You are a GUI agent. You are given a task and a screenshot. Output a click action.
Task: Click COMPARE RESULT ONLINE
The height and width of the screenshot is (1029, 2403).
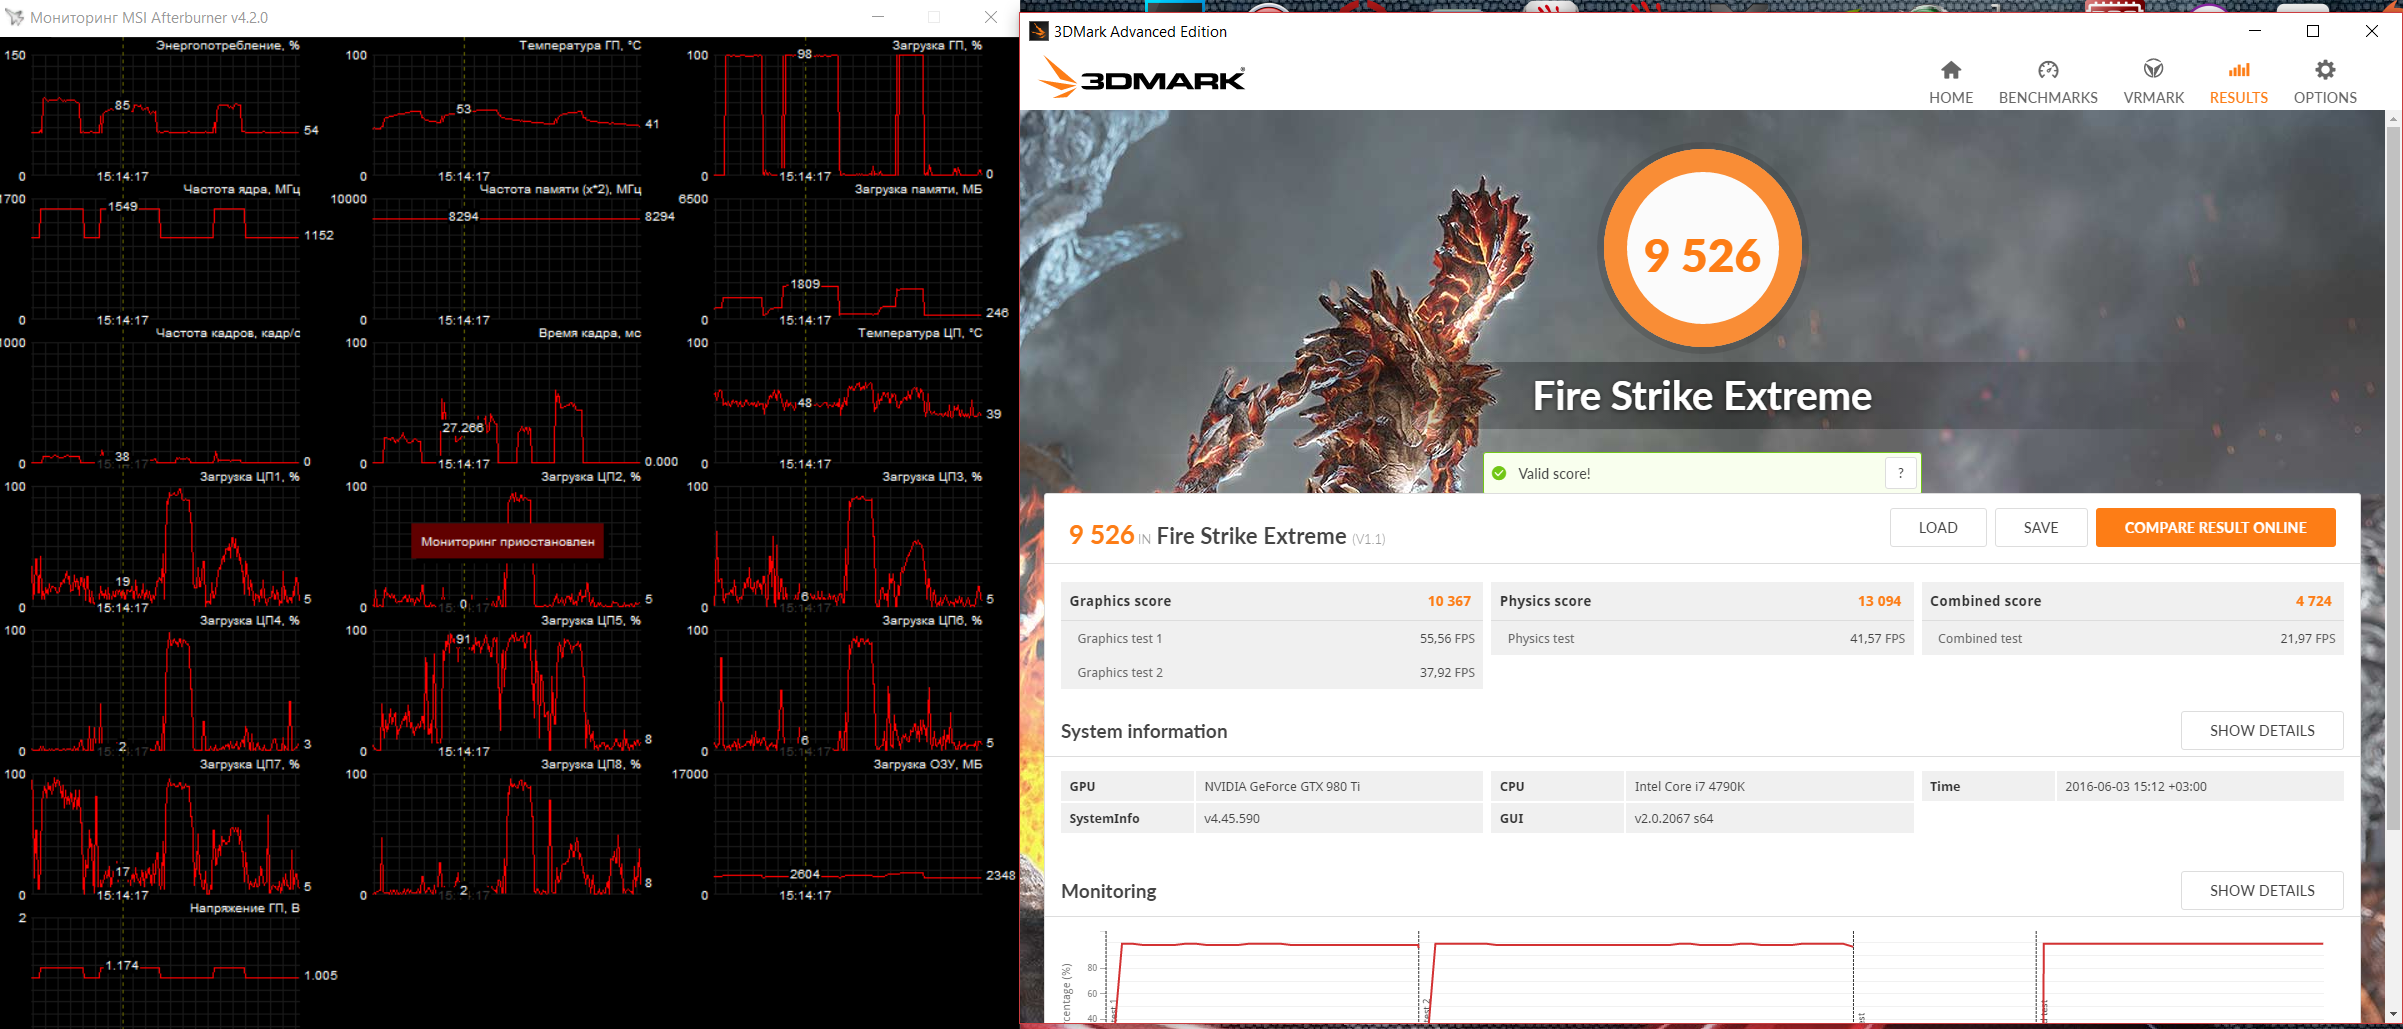coord(2215,528)
